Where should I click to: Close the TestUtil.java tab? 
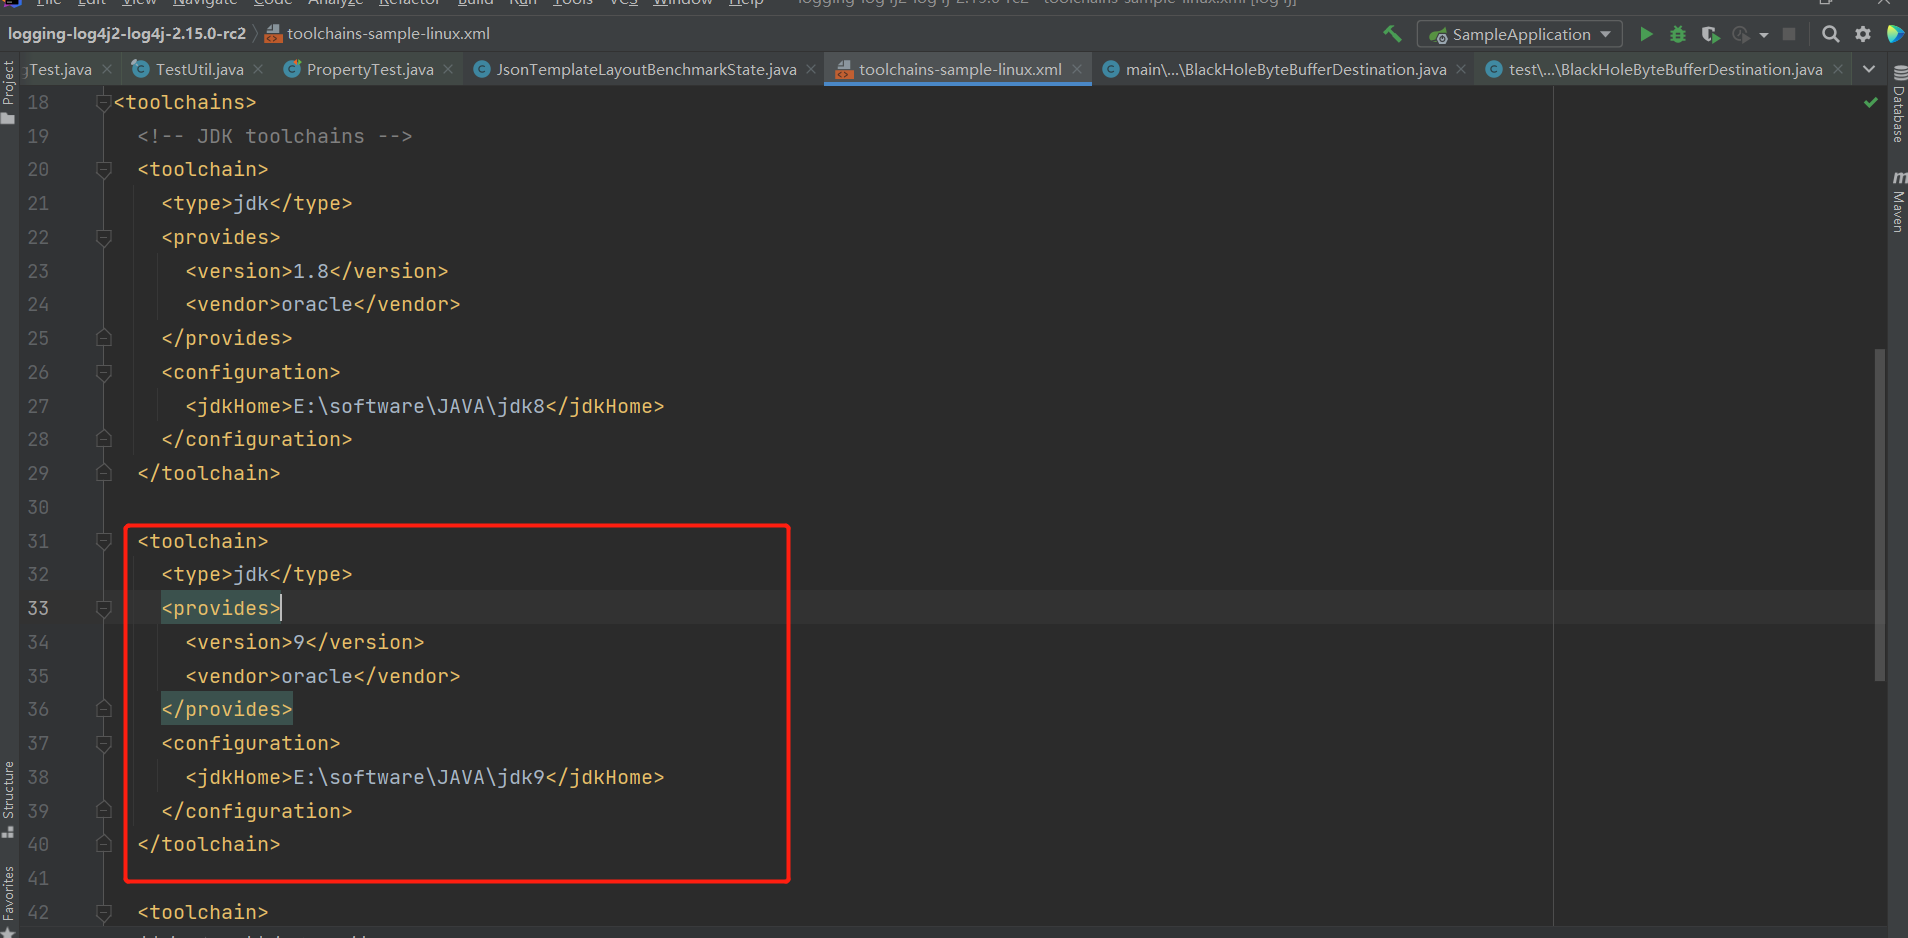point(258,69)
